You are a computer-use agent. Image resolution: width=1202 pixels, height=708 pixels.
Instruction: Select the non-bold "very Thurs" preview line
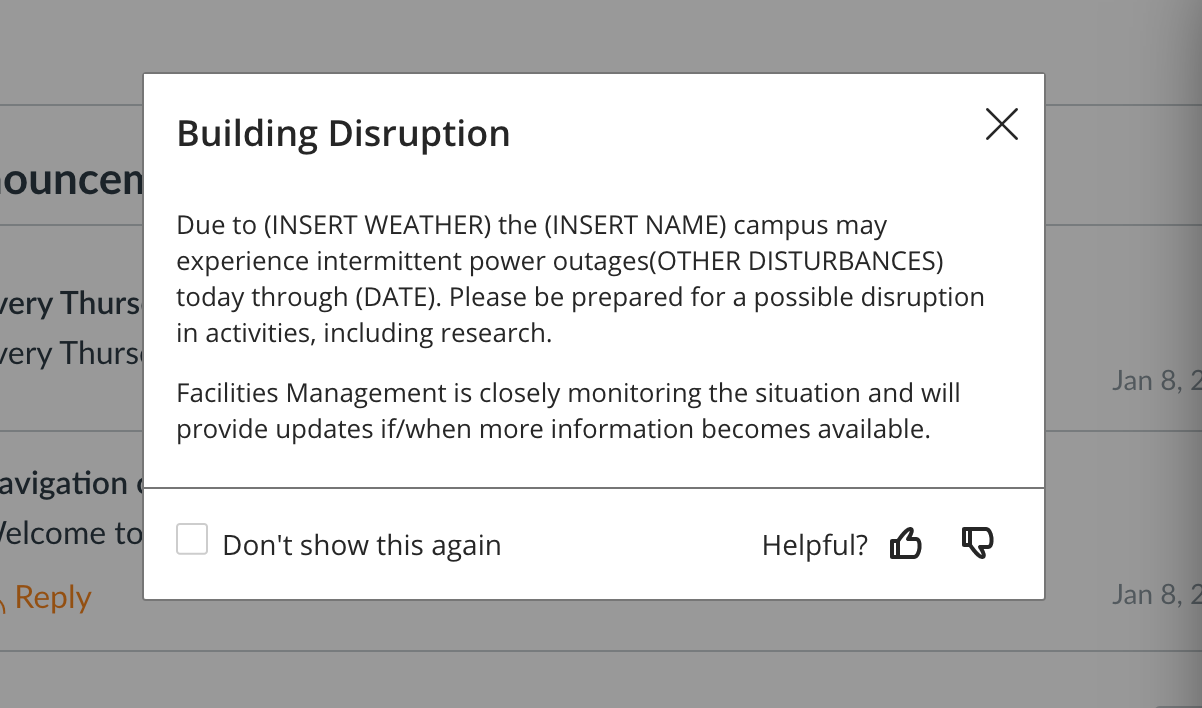(71, 352)
